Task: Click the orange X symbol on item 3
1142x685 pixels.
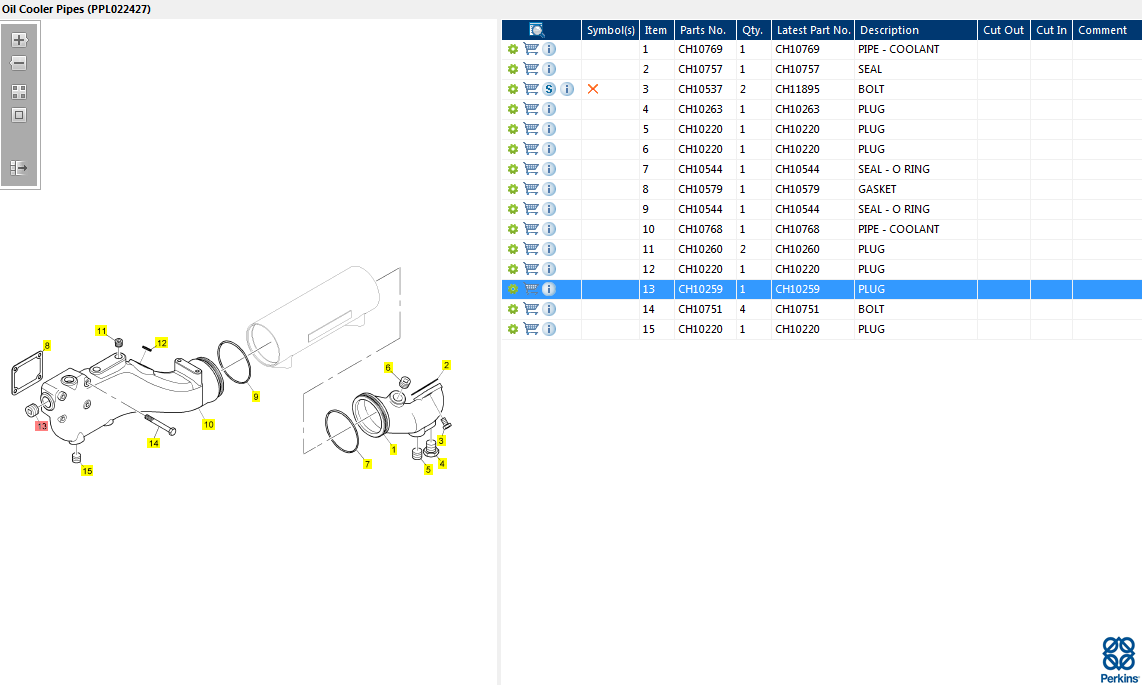Action: pyautogui.click(x=593, y=89)
